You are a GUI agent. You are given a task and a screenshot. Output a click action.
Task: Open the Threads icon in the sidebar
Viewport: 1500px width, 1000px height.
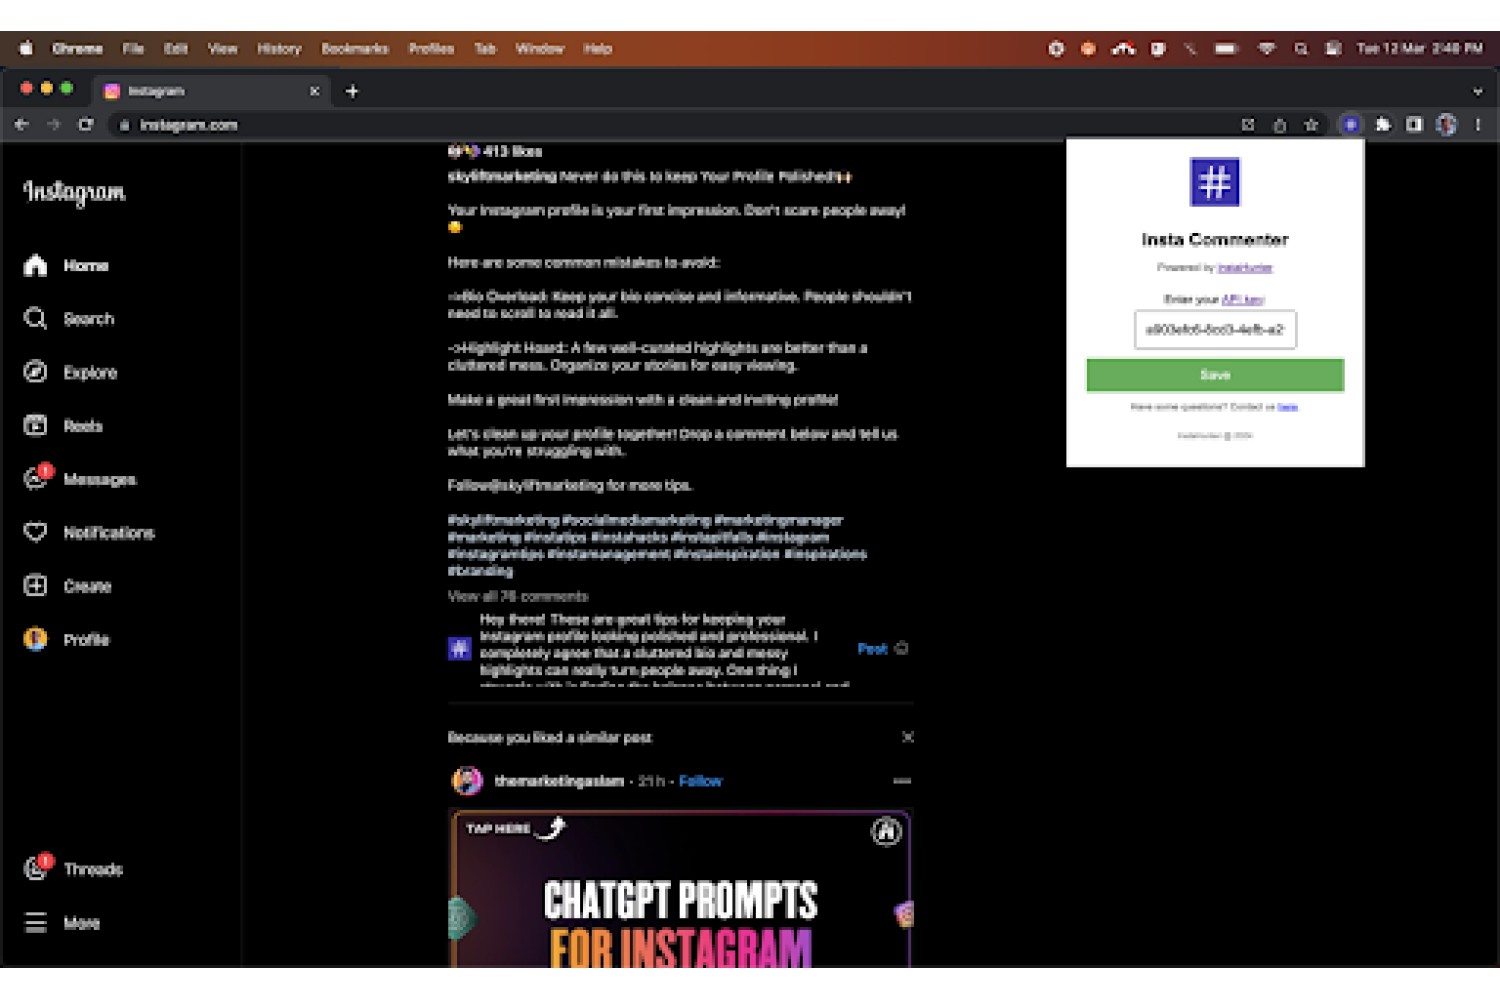pos(36,868)
